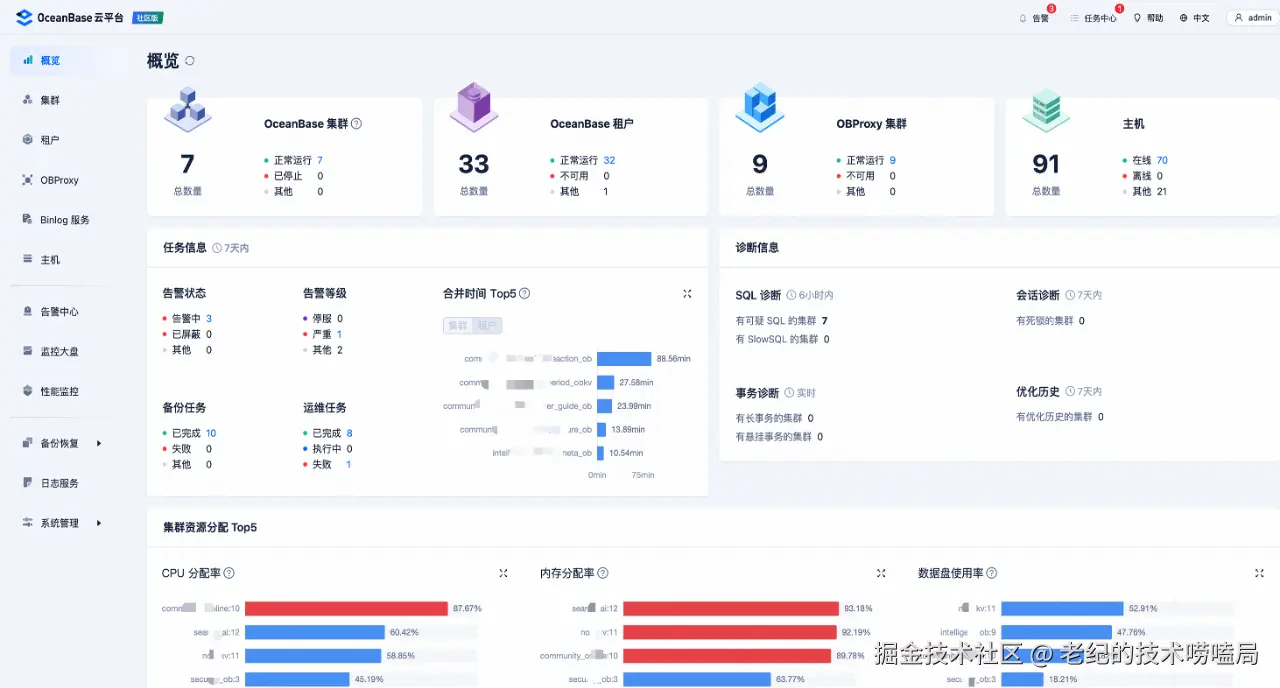Switch merge time chart to 集群
The image size is (1280, 688).
457,326
